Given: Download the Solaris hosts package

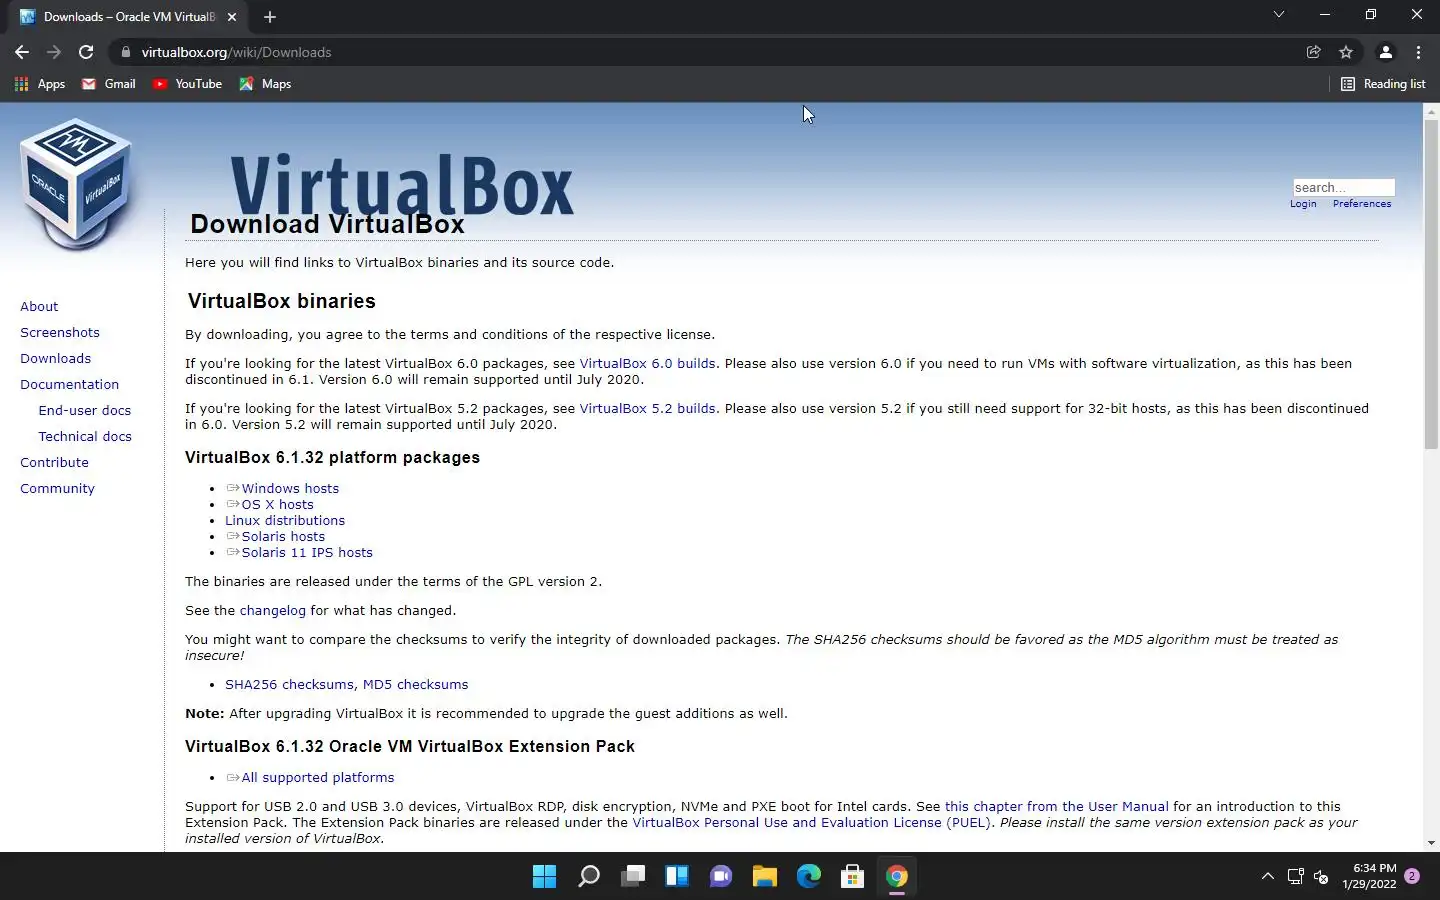Looking at the screenshot, I should [283, 537].
